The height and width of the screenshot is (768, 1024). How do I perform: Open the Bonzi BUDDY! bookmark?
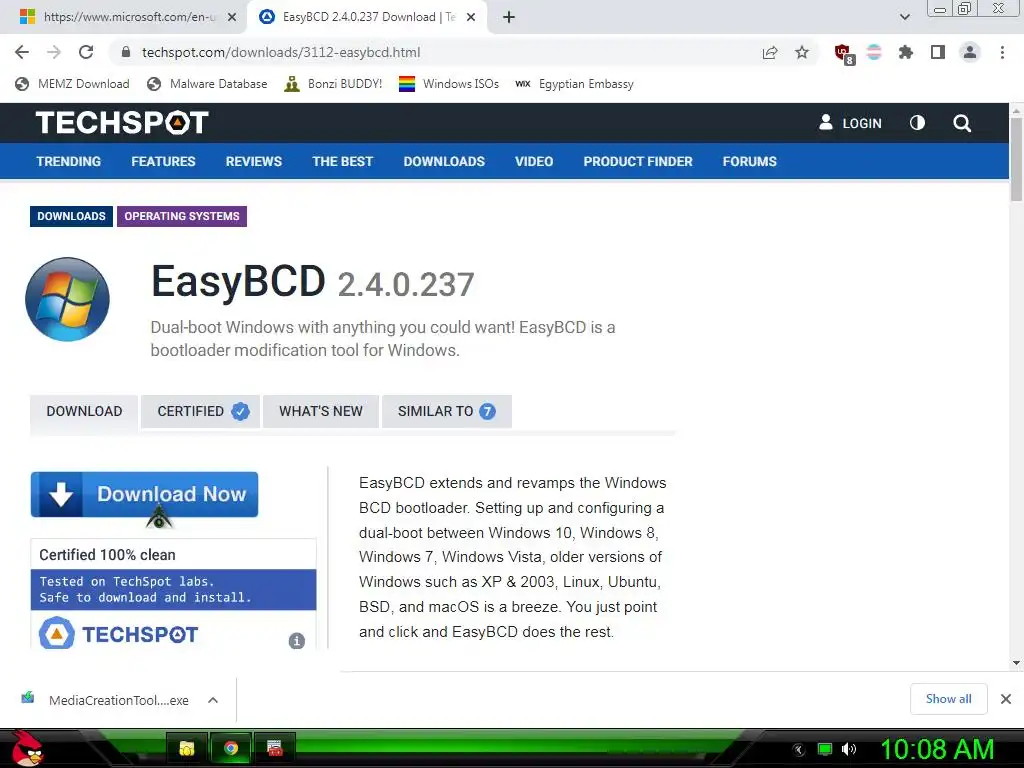pos(333,84)
